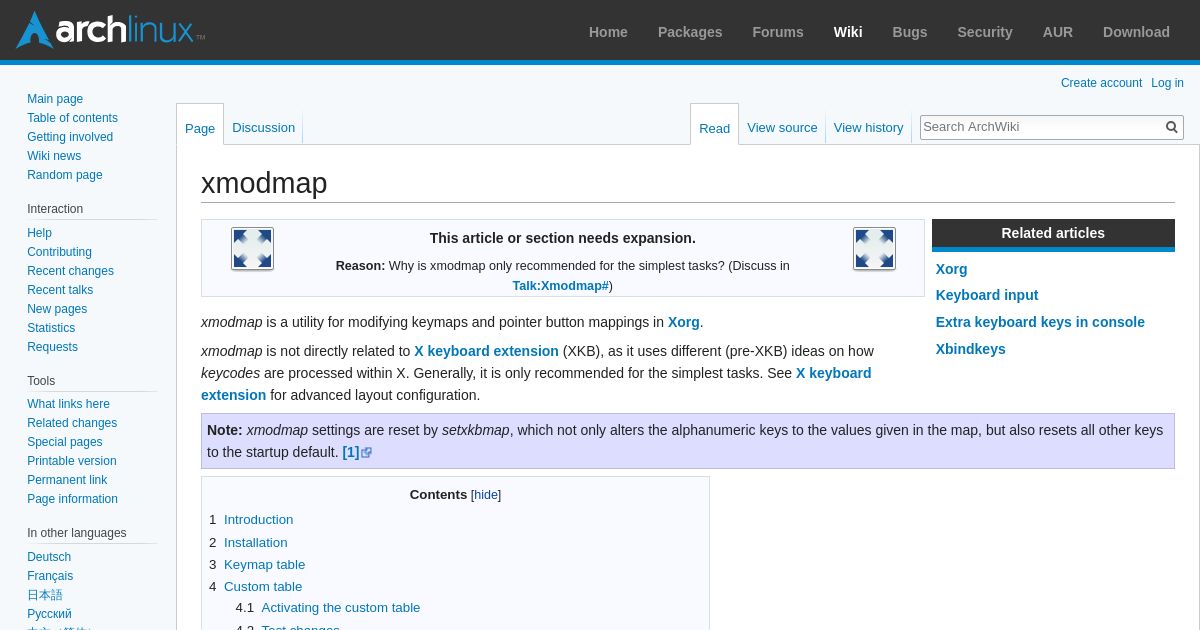Open Requests sidebar link
Screen dimensions: 1200x630
click(x=52, y=347)
